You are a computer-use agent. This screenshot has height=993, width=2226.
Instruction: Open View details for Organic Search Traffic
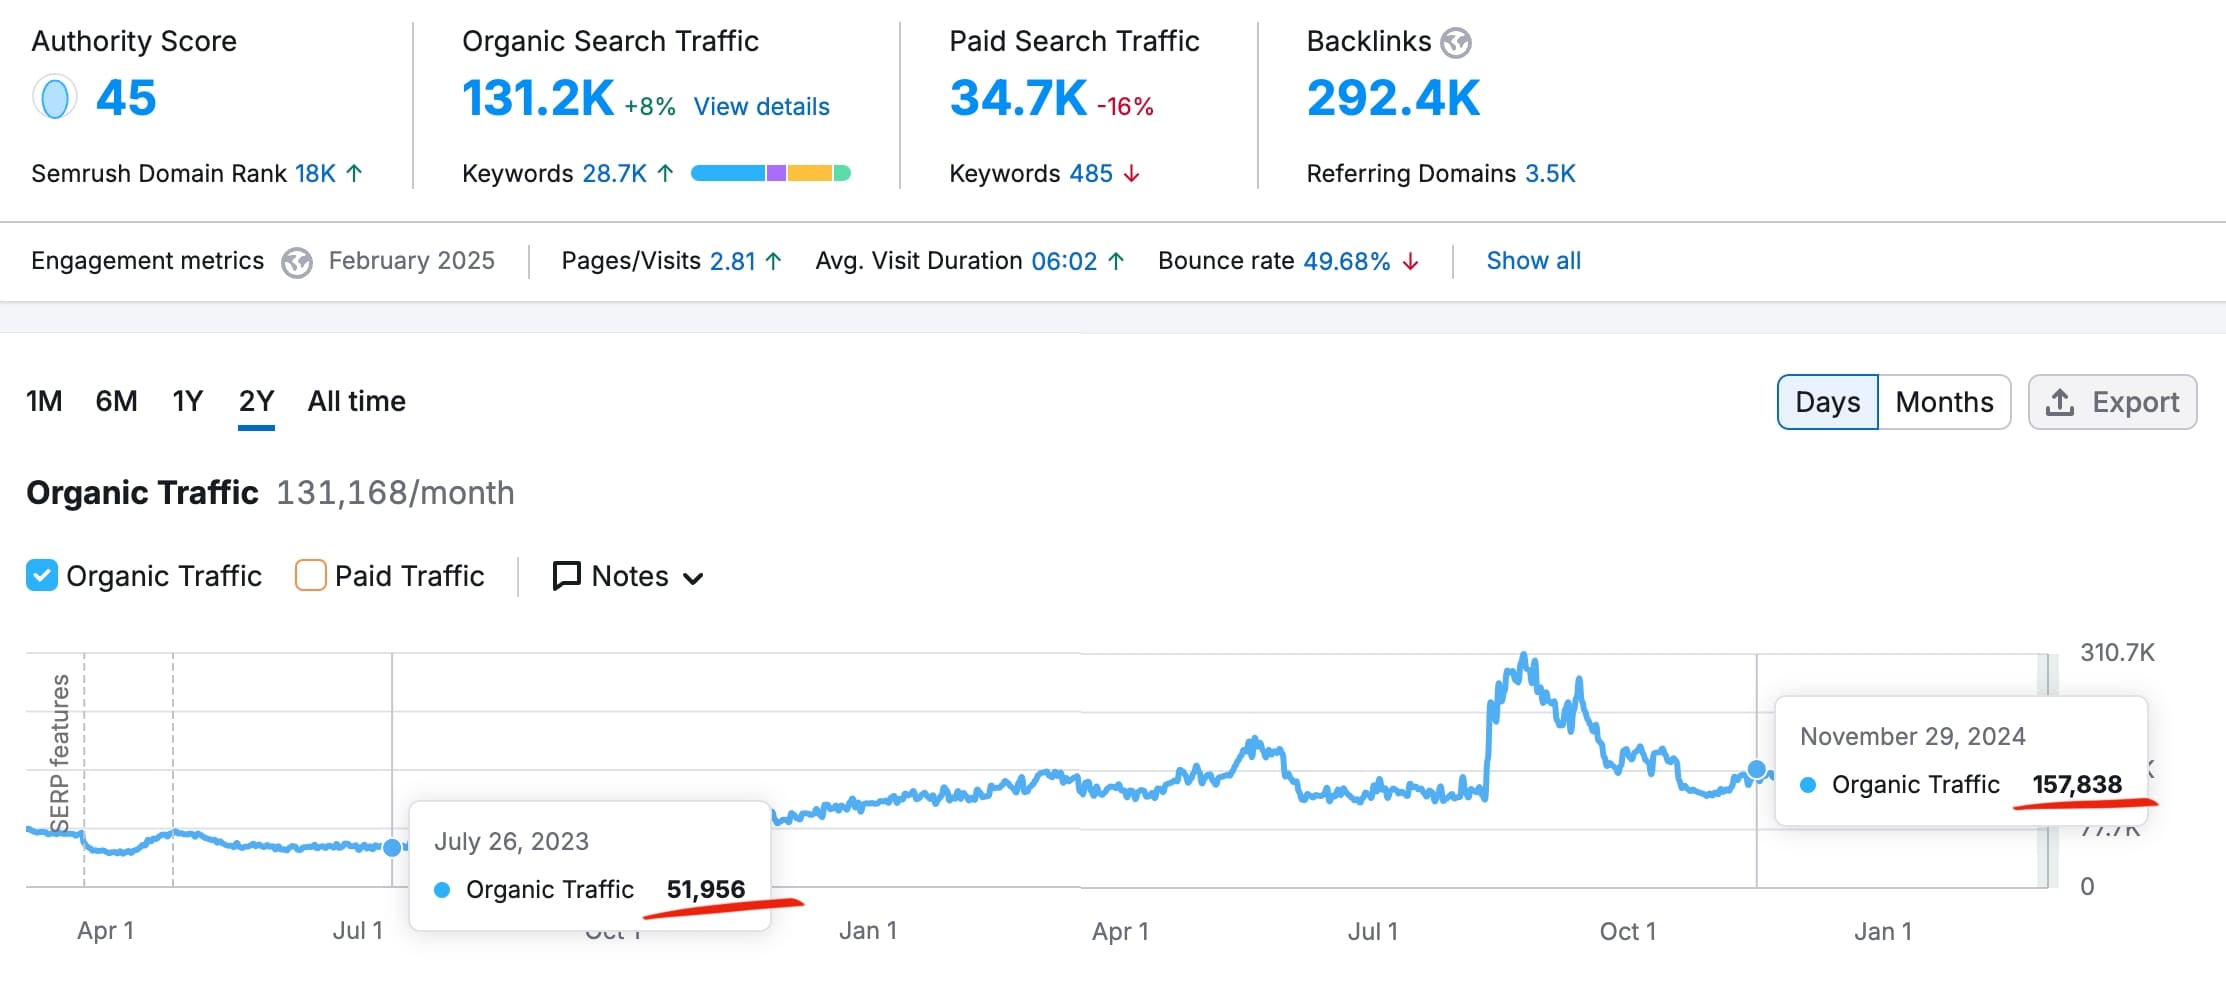tap(761, 106)
